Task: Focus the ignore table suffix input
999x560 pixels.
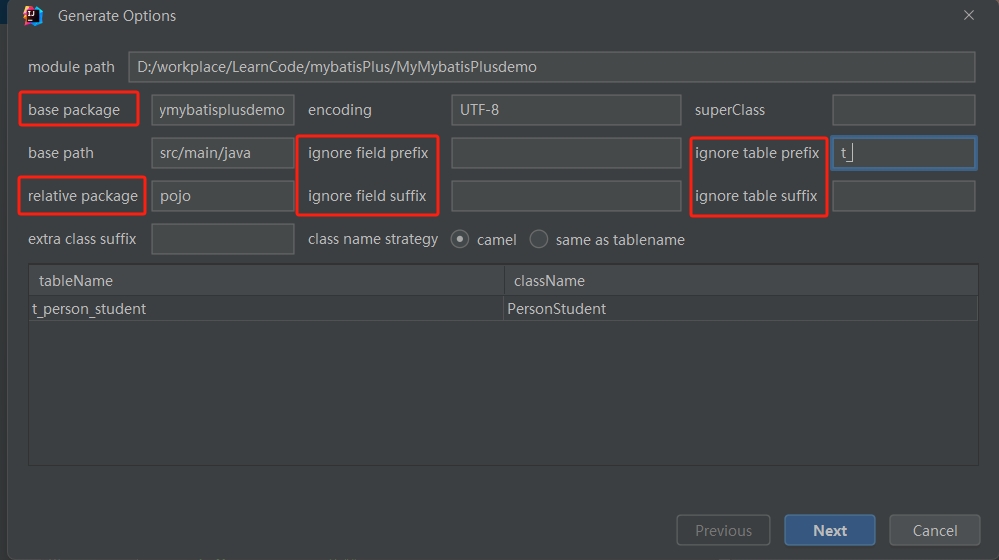Action: click(903, 196)
